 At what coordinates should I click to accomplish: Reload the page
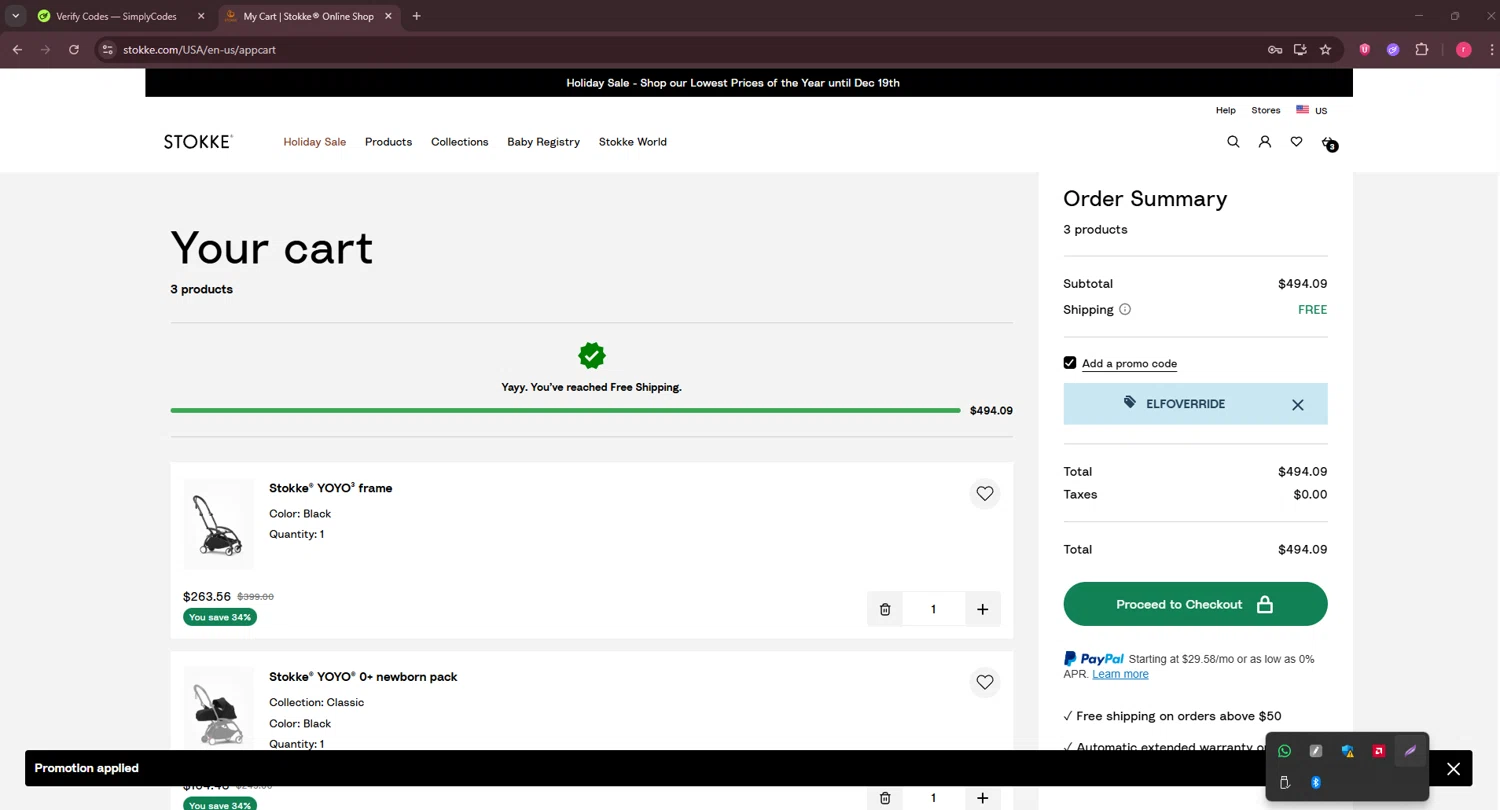(x=73, y=50)
